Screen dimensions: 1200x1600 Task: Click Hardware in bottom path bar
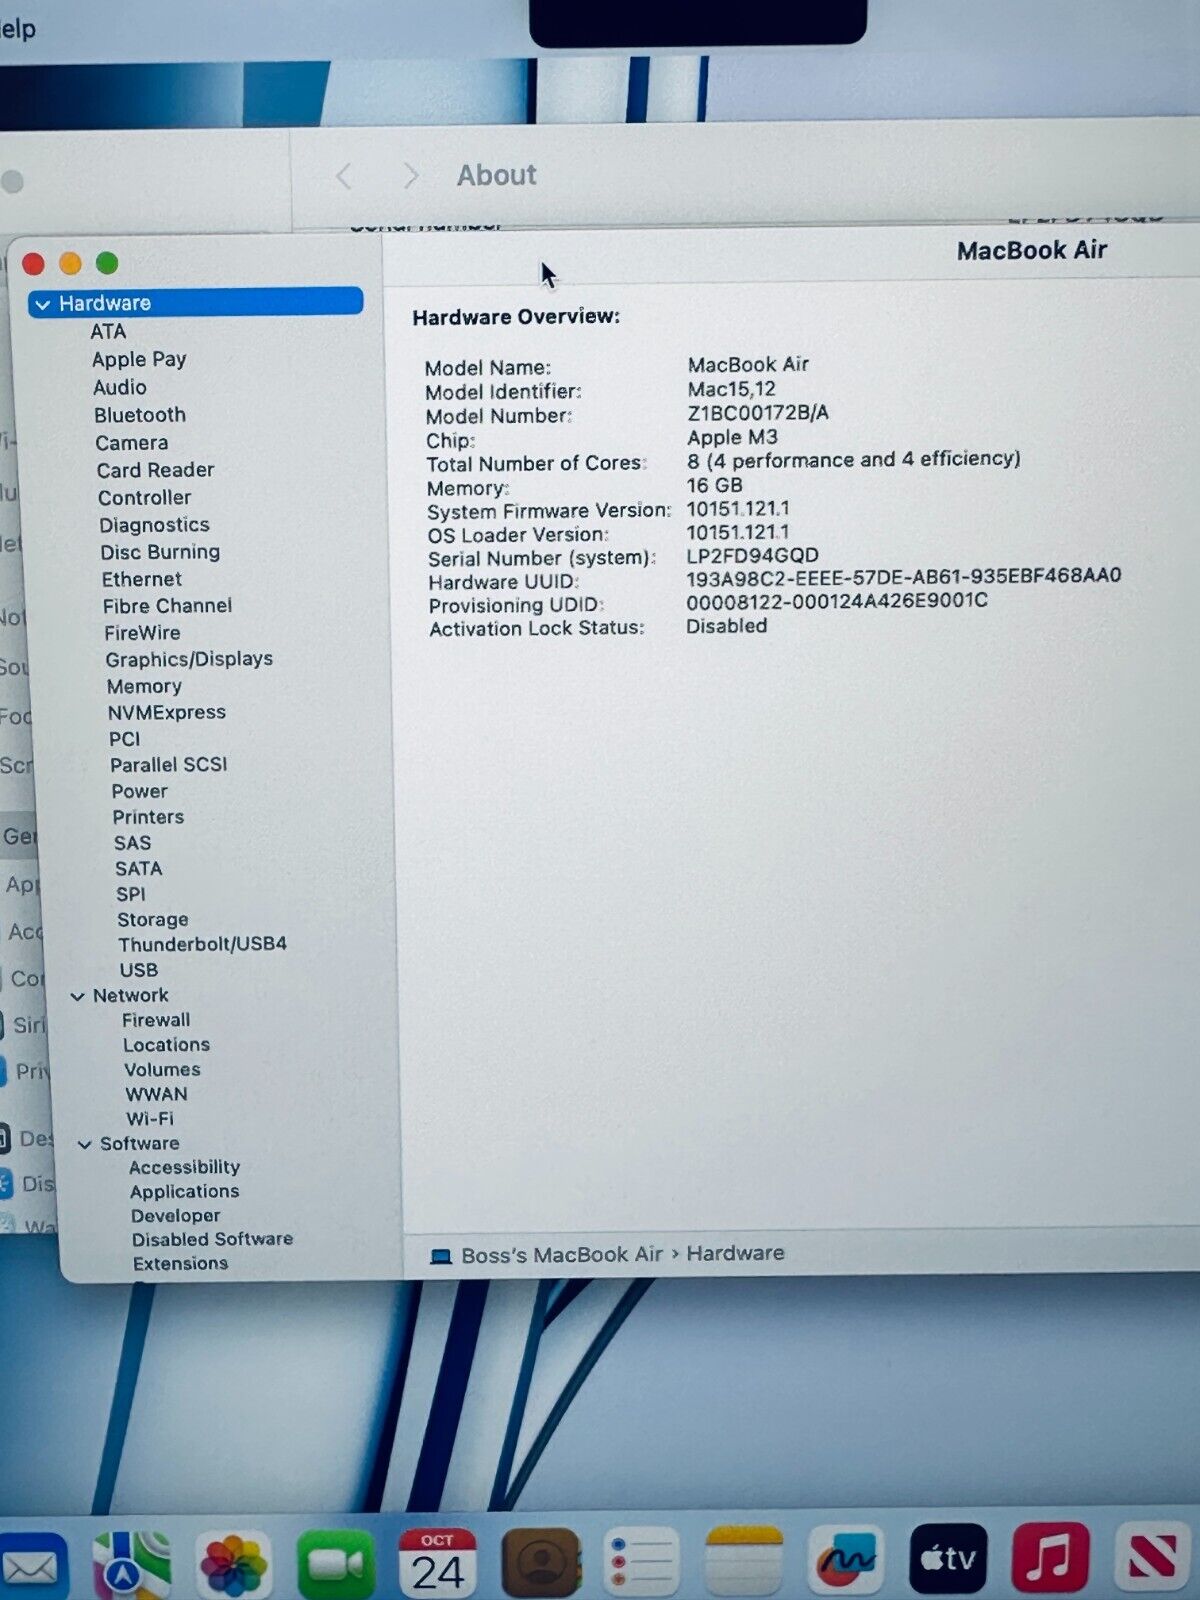coord(735,1253)
